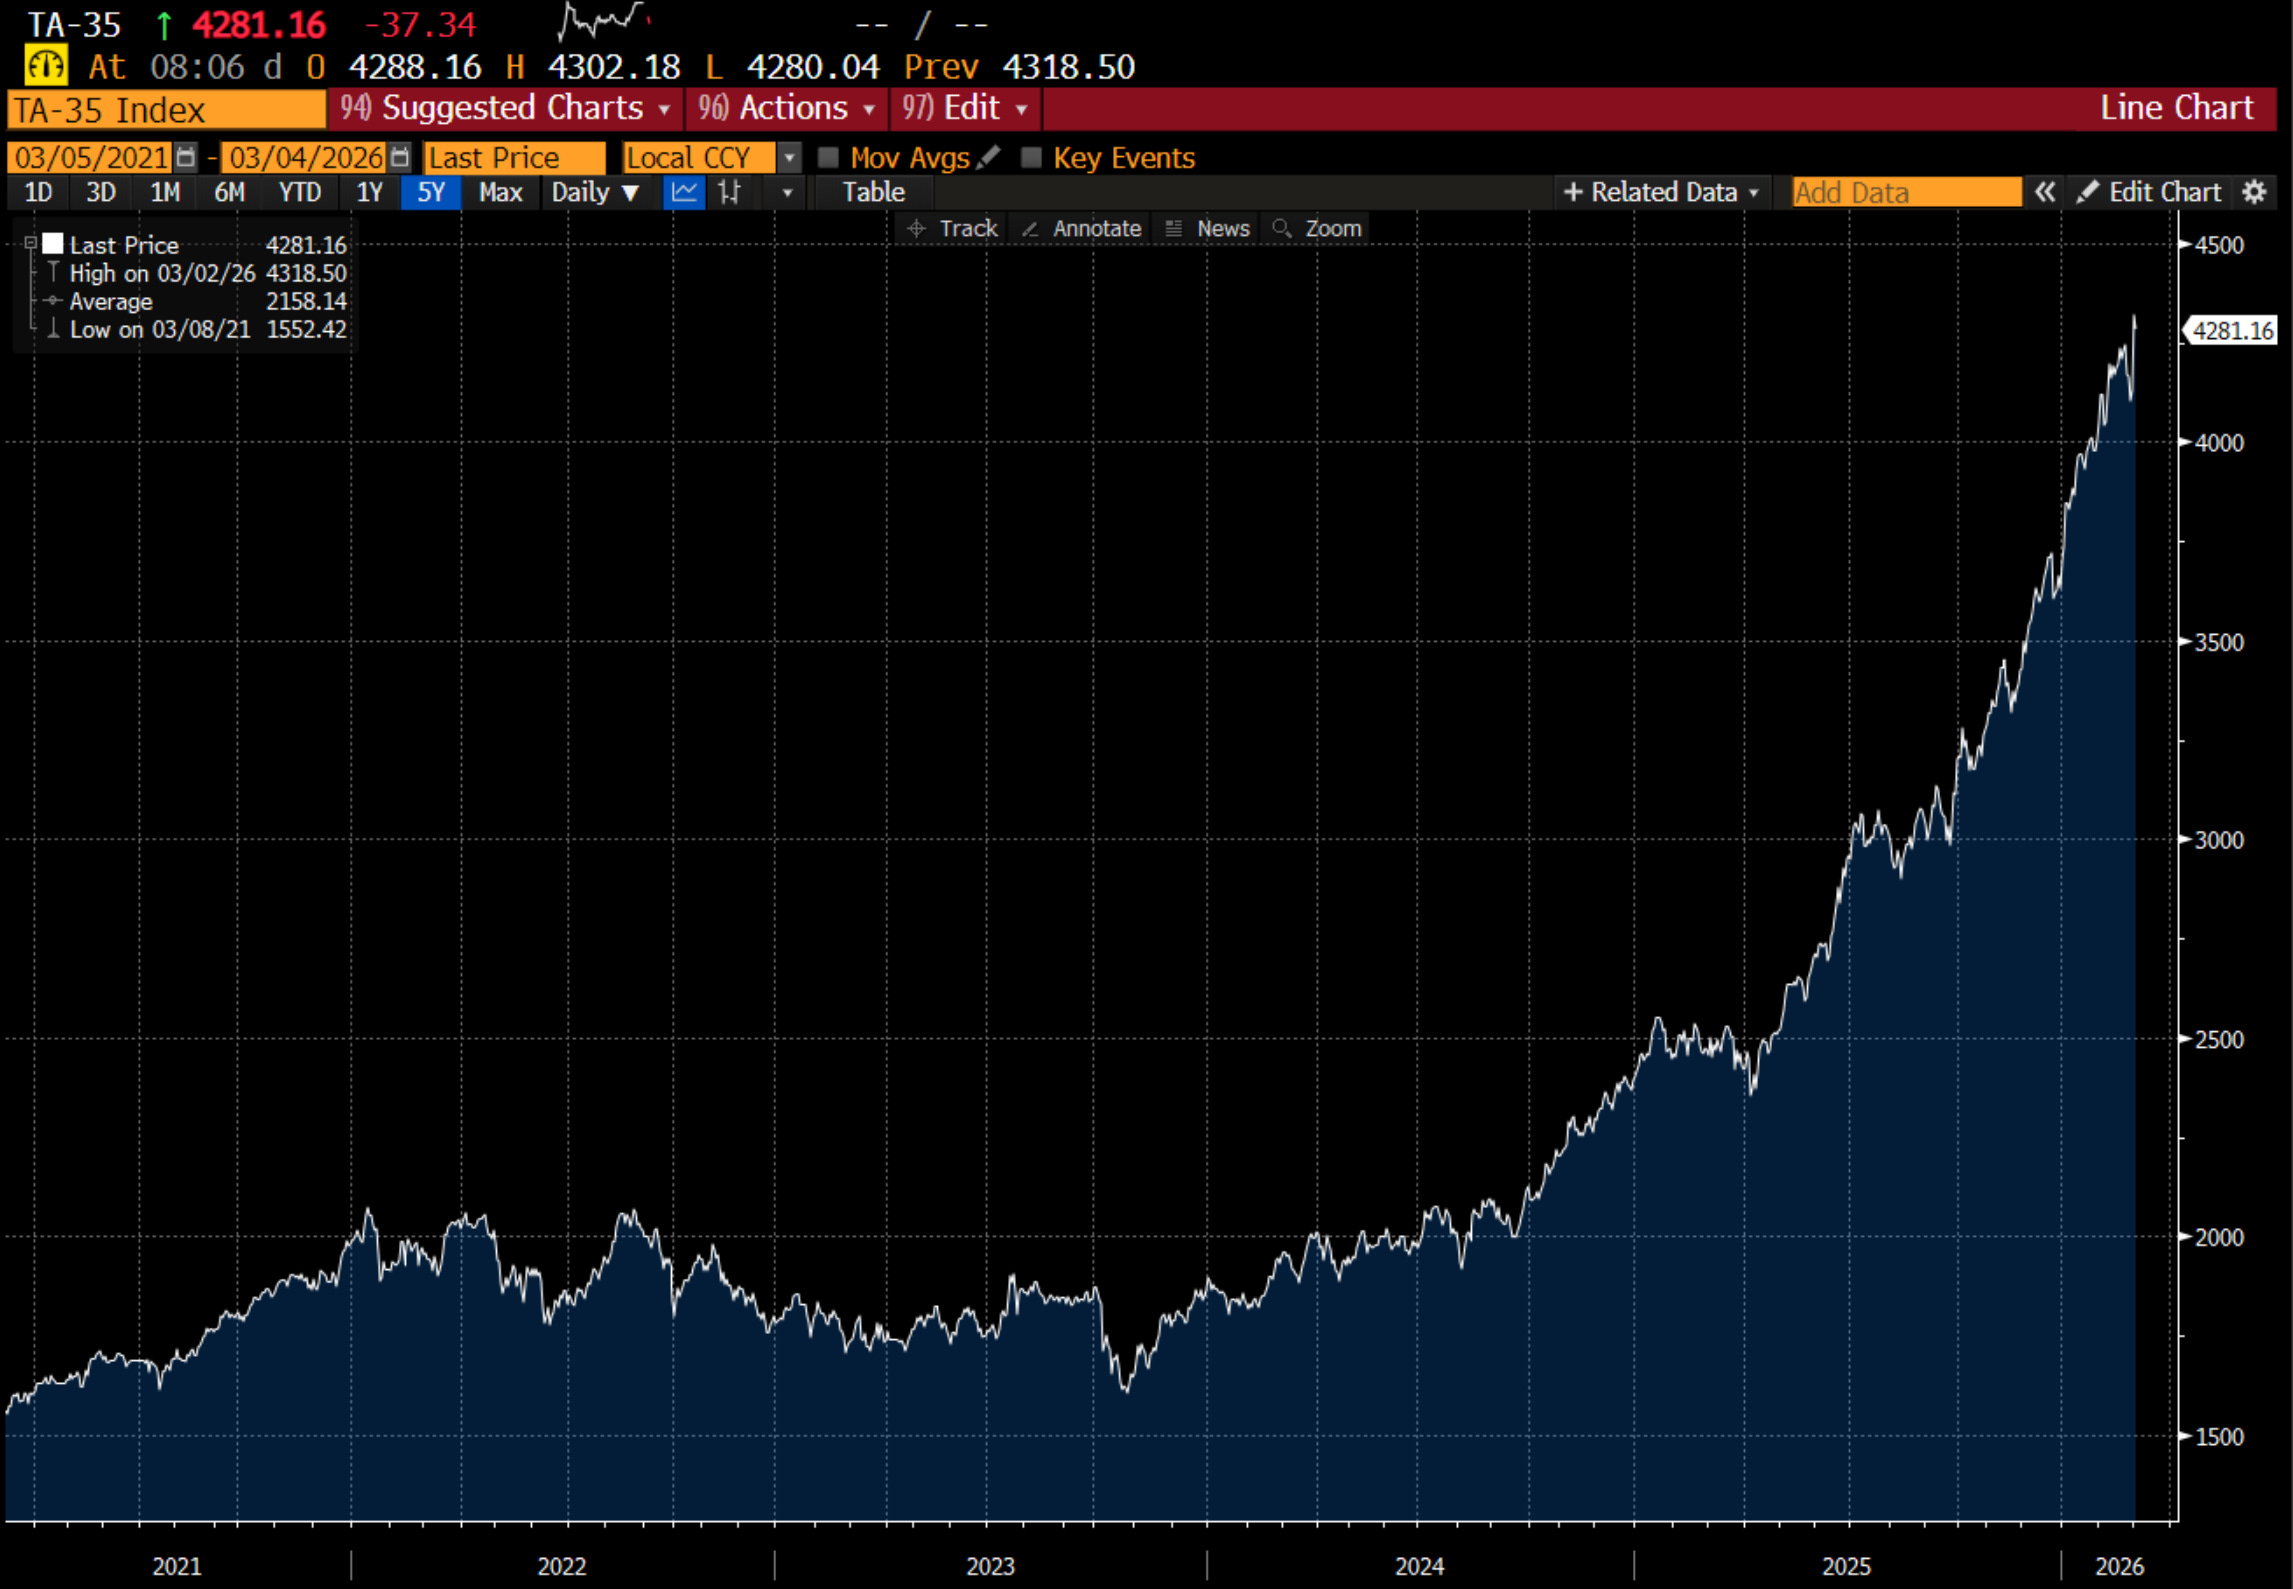
Task: Enable the Key Events checkbox
Action: pos(1031,157)
